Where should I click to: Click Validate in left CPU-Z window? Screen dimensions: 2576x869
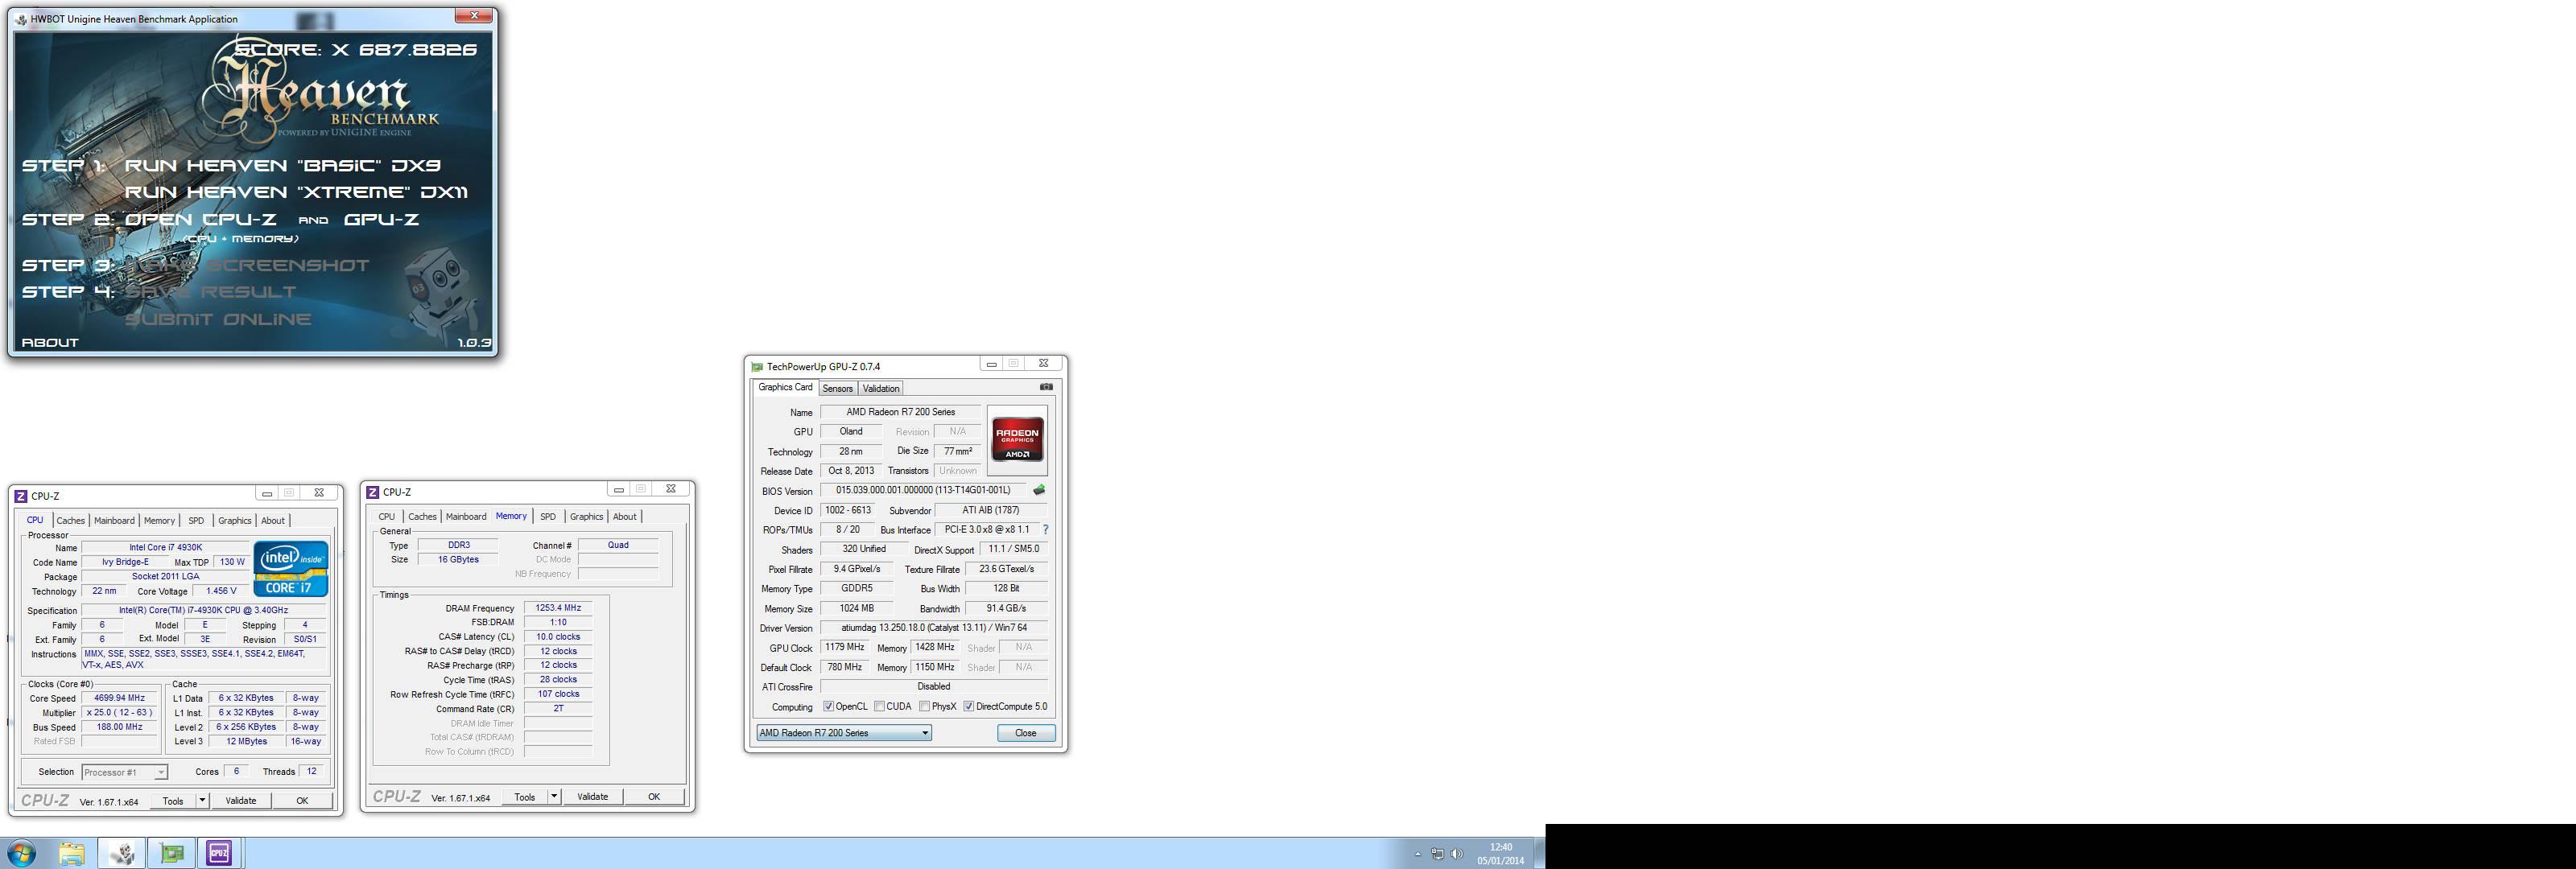[x=241, y=800]
